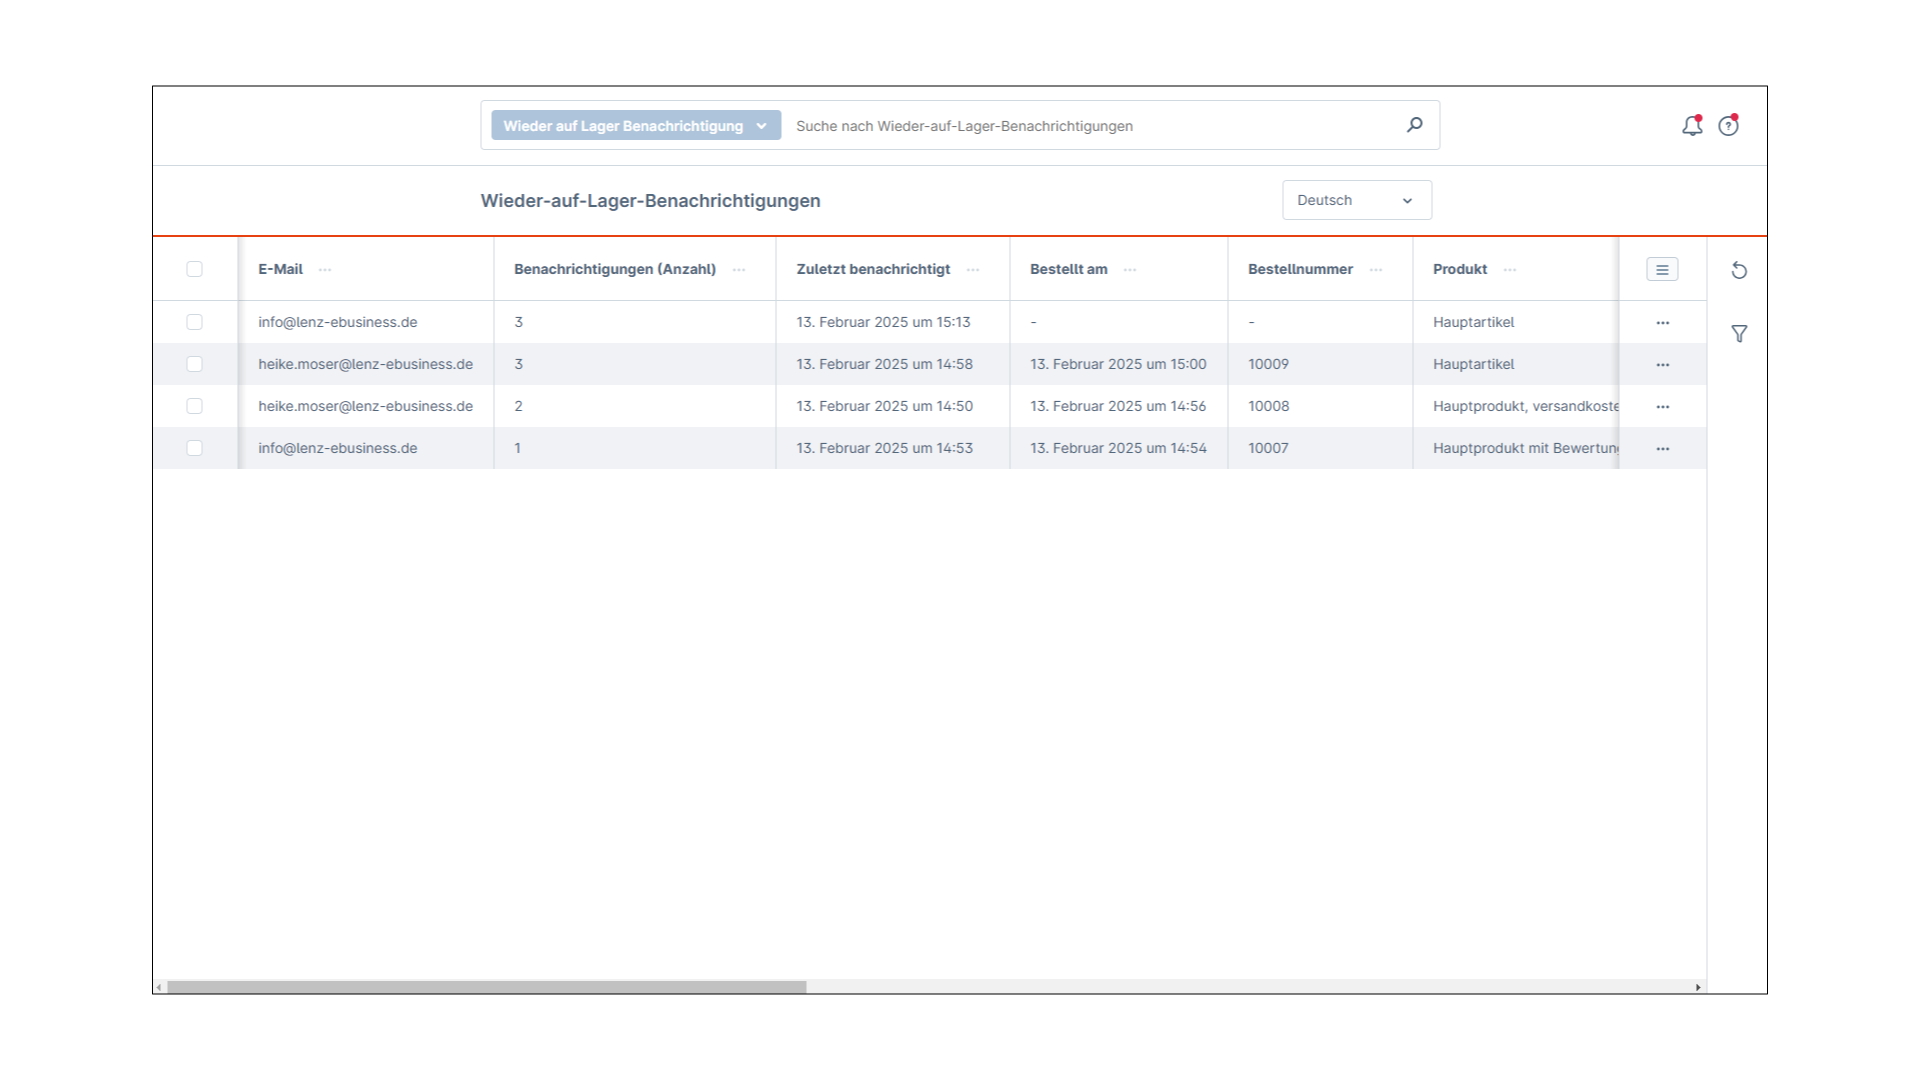Focus the Wieder-auf-Lager-Benachrichtigungen search field
The image size is (1920, 1080).
(x=1090, y=126)
